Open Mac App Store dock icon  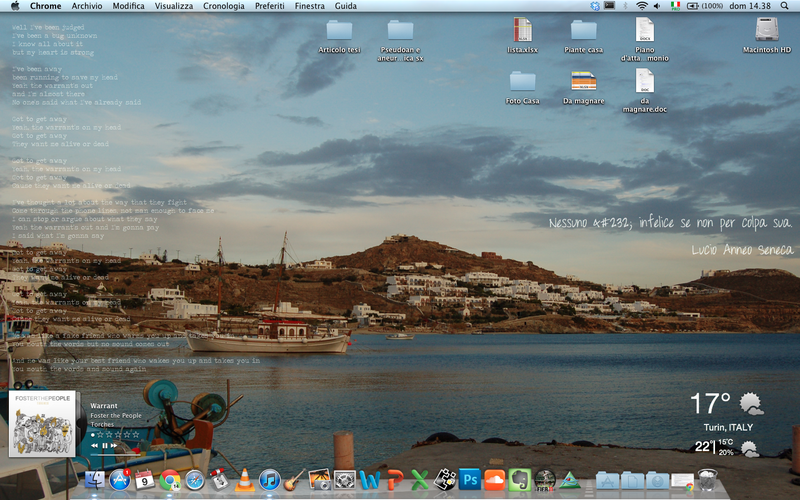[x=121, y=481]
